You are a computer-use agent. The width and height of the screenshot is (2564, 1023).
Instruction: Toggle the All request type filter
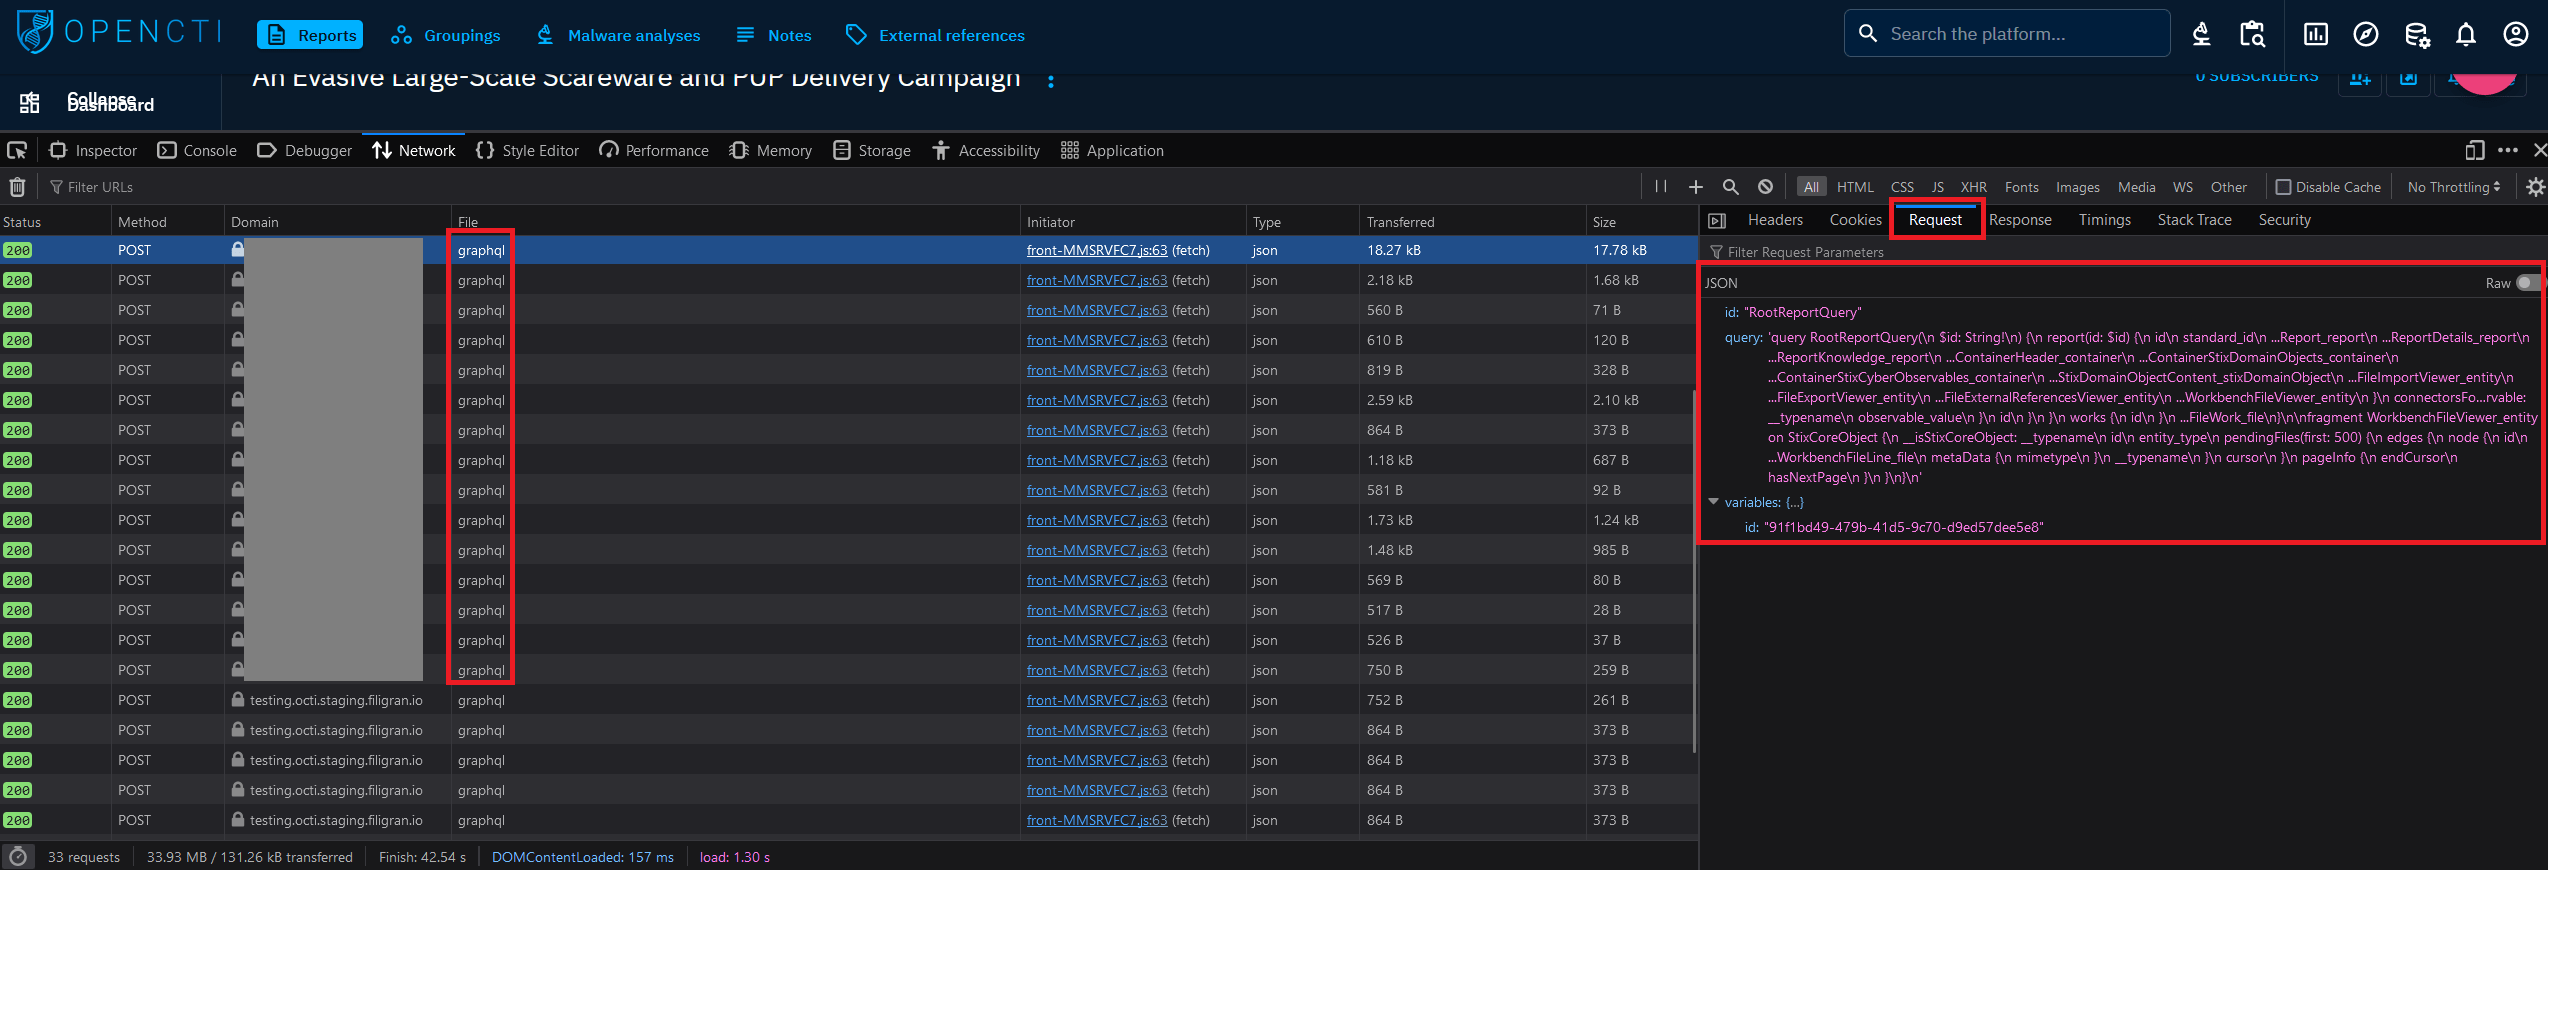[x=1811, y=187]
